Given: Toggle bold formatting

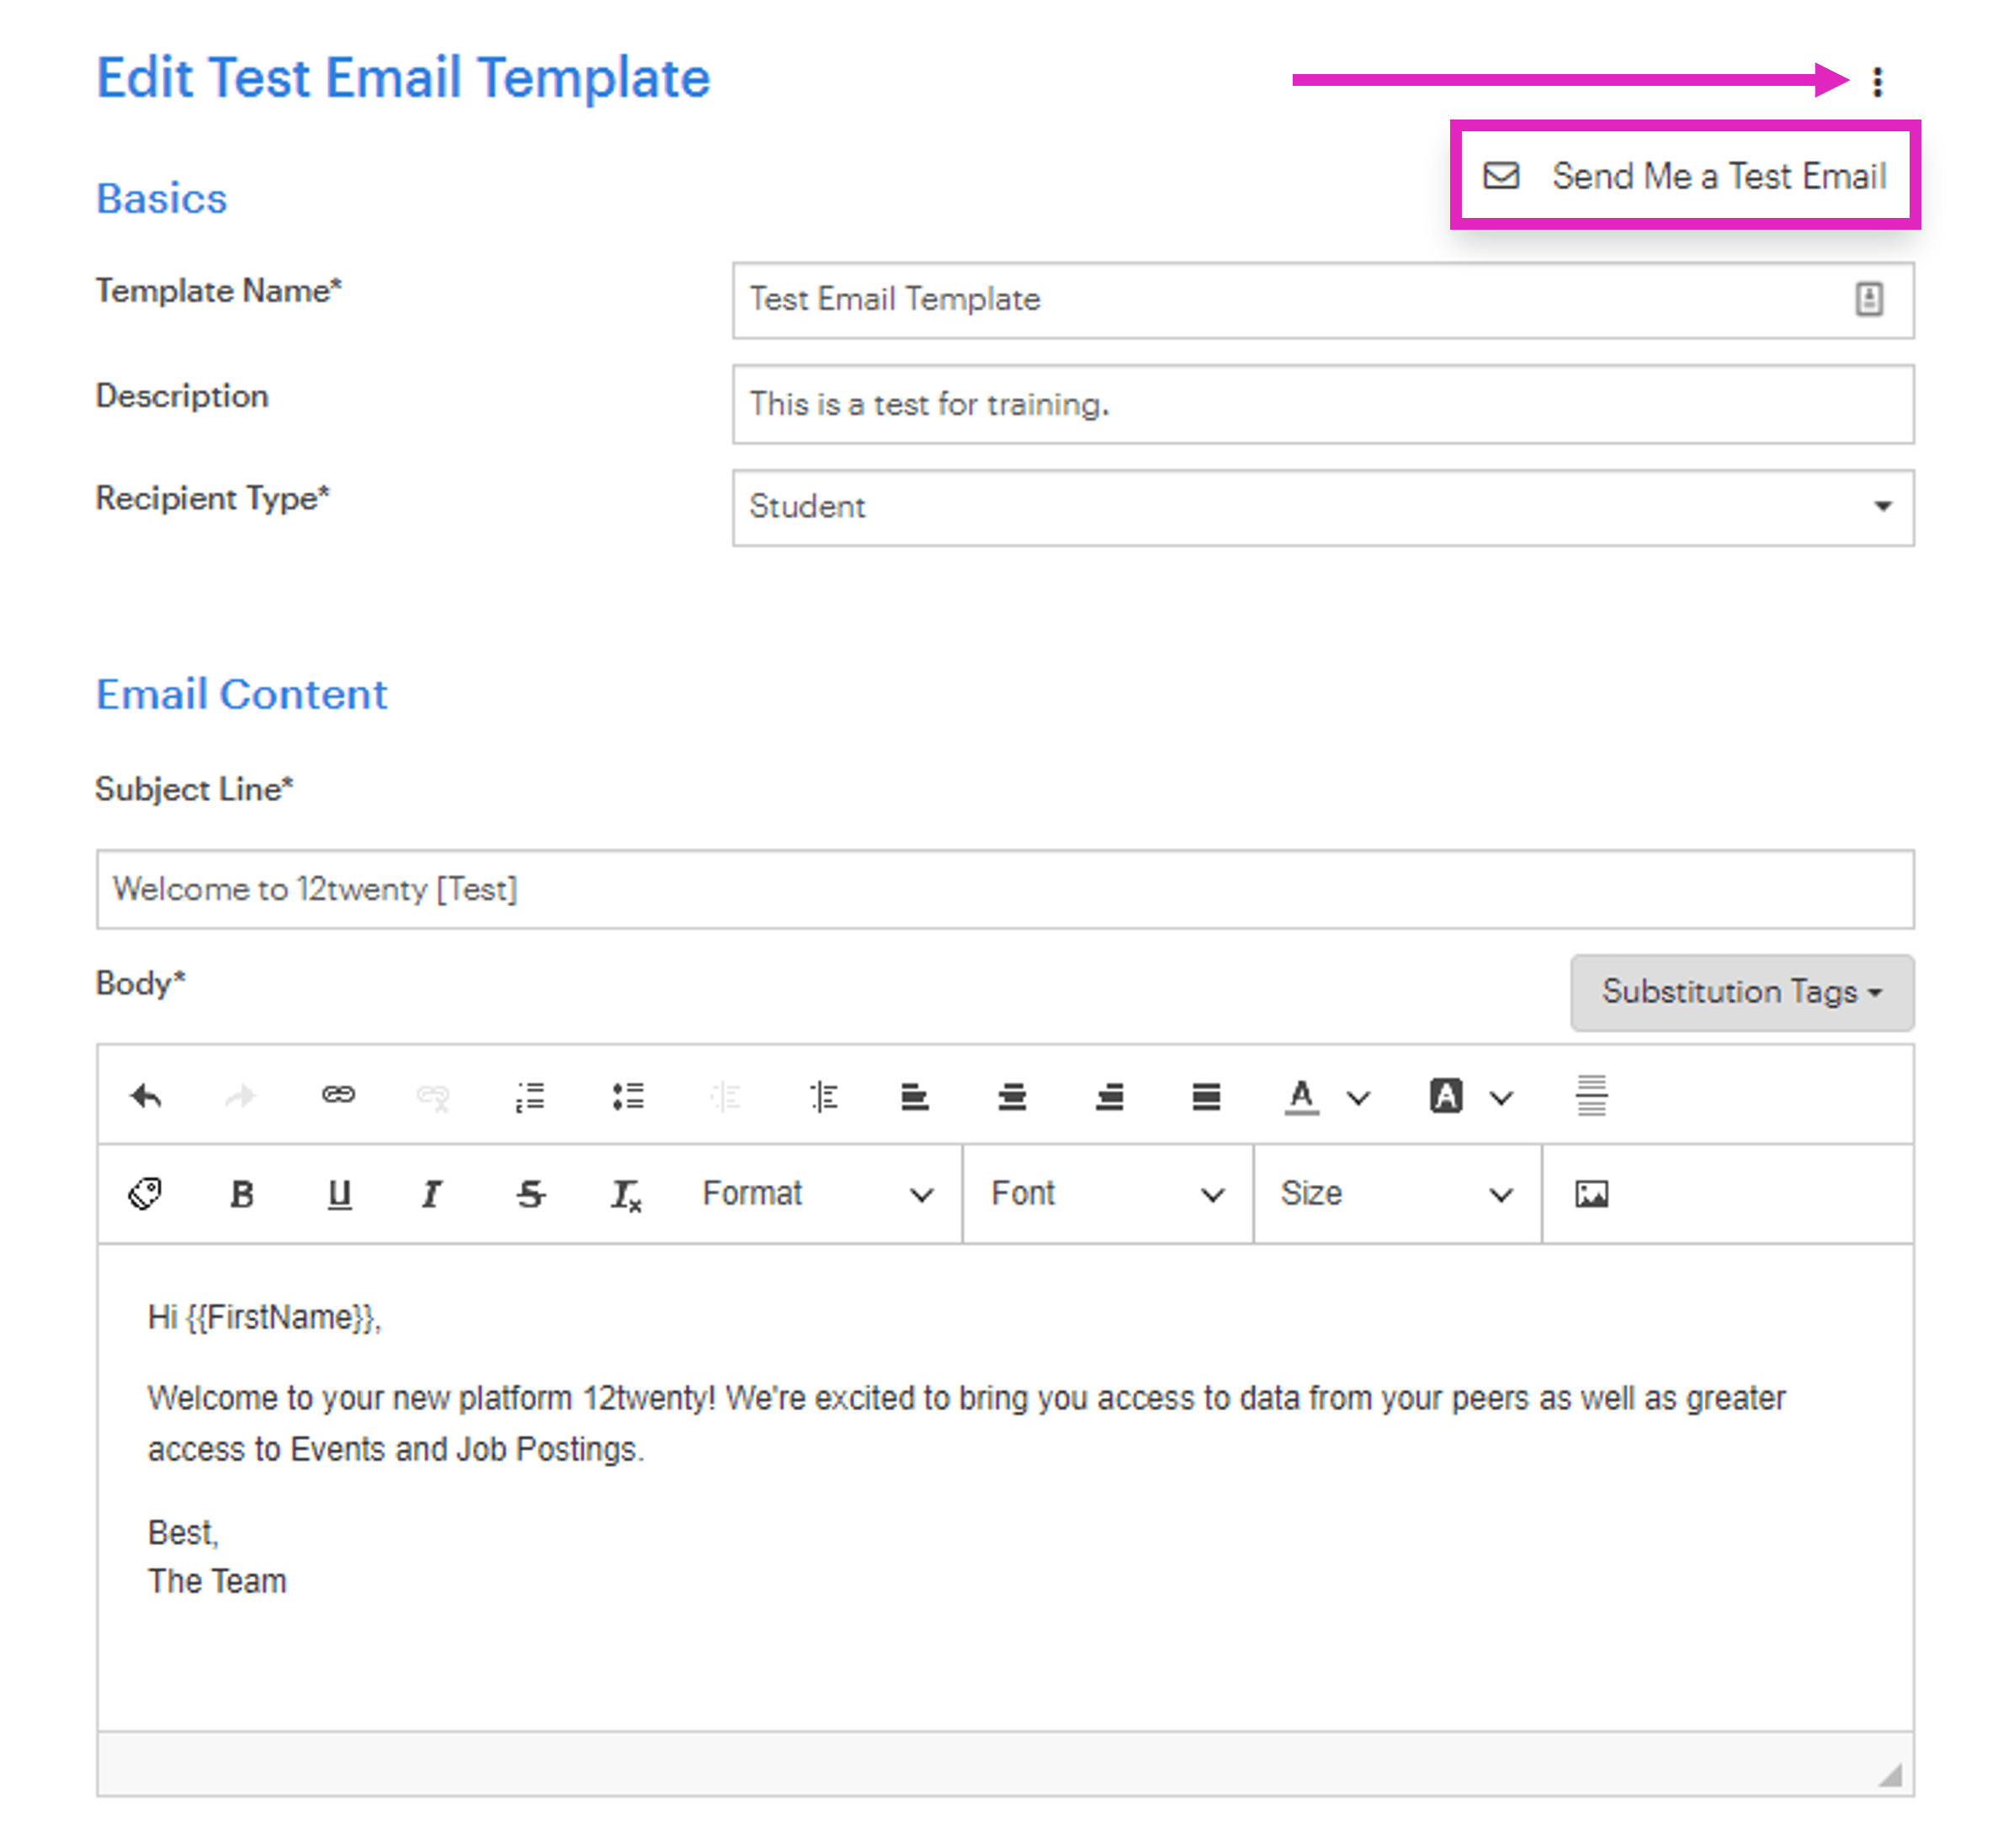Looking at the screenshot, I should [x=242, y=1194].
